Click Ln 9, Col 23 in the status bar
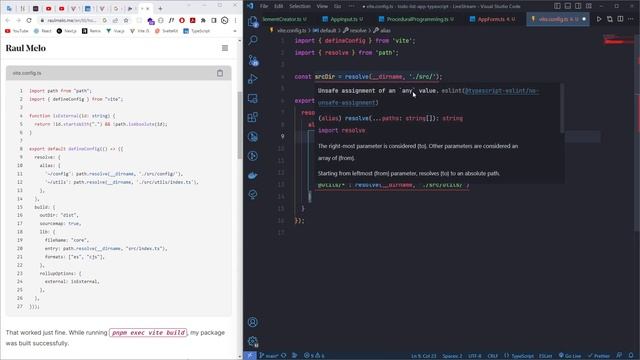 [x=424, y=356]
